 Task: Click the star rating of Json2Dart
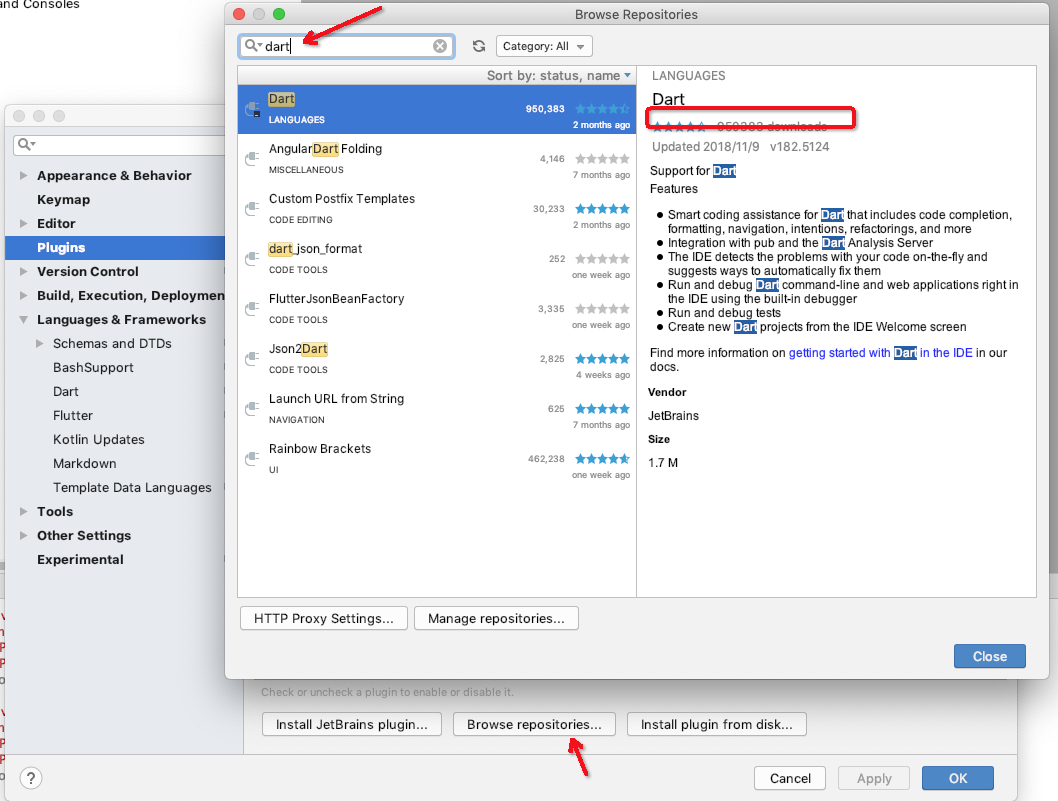602,358
